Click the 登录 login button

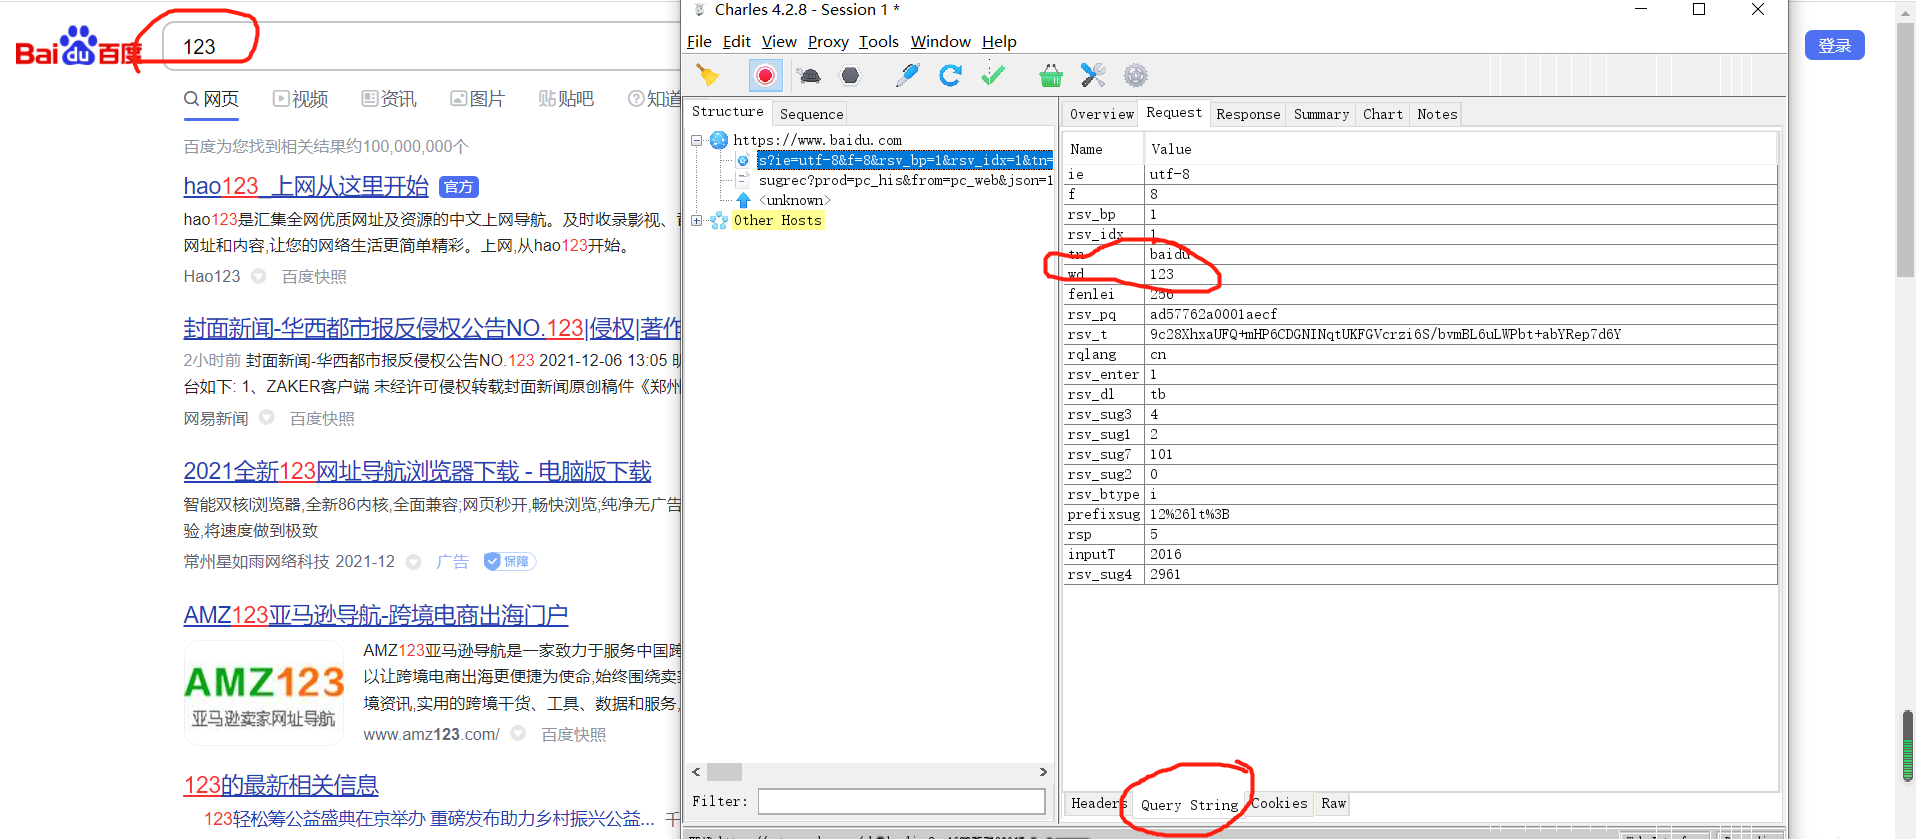[1834, 45]
